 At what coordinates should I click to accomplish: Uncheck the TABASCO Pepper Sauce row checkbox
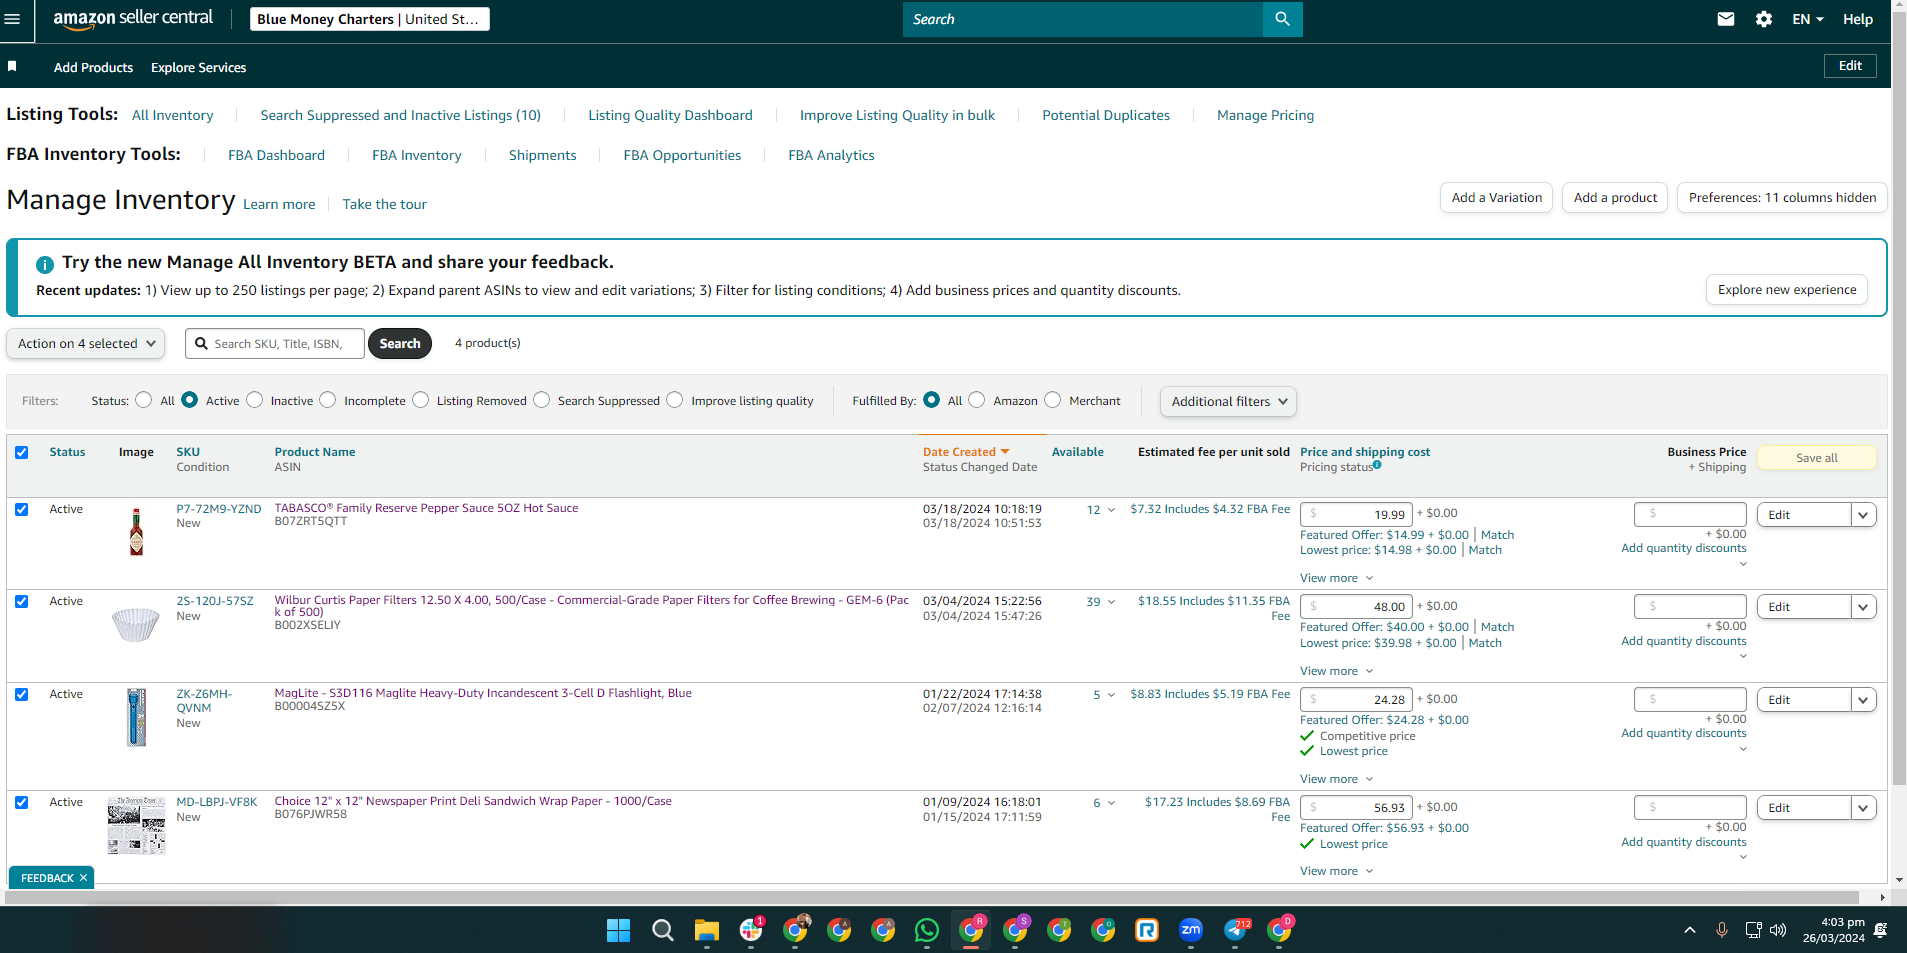(x=22, y=509)
